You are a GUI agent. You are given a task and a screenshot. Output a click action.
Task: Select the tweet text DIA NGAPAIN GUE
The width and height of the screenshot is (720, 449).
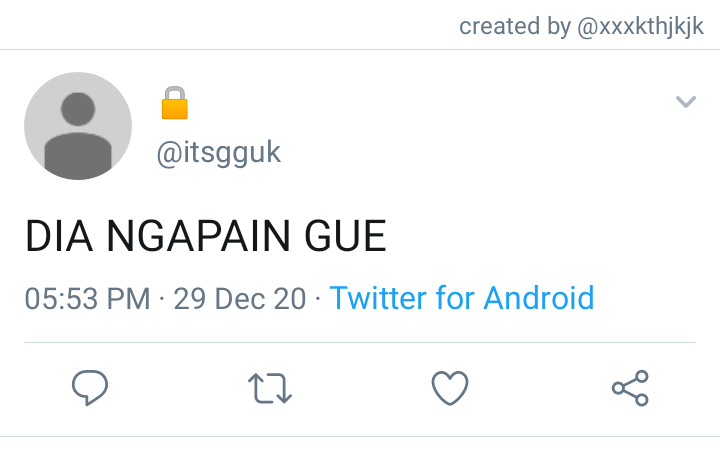point(205,236)
